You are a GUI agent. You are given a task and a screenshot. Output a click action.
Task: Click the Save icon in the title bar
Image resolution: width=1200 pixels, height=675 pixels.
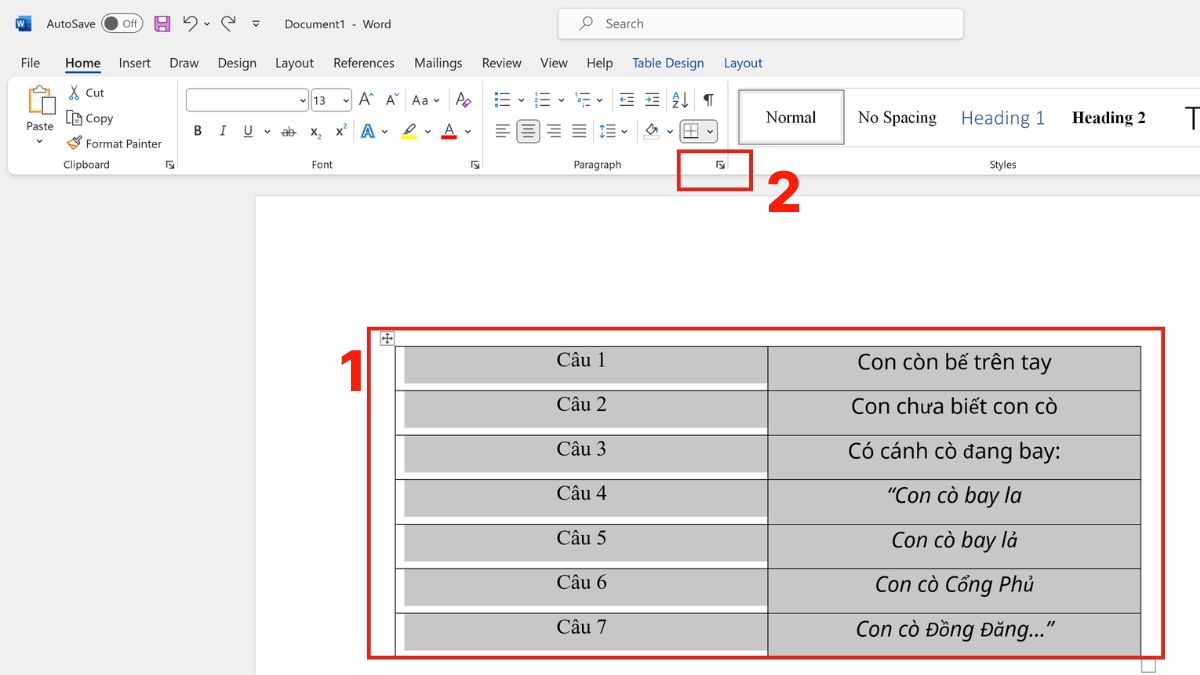(x=162, y=23)
